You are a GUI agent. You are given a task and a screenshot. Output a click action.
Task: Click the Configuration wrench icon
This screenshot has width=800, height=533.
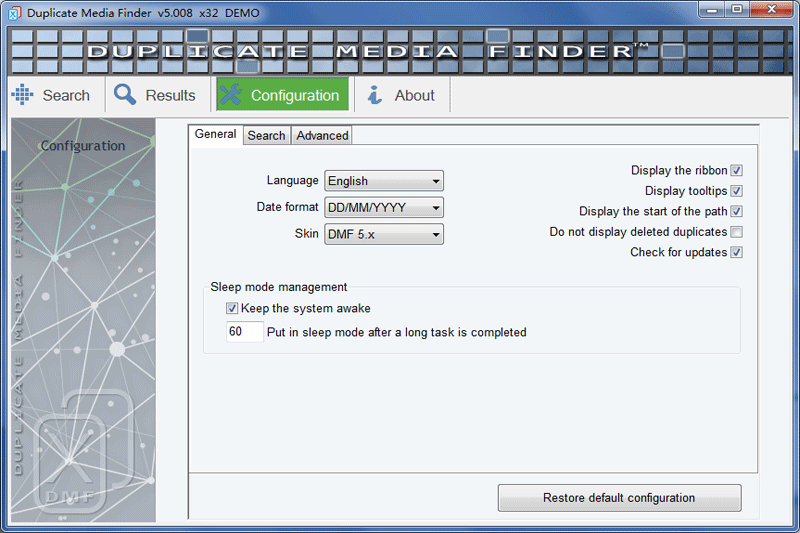231,94
